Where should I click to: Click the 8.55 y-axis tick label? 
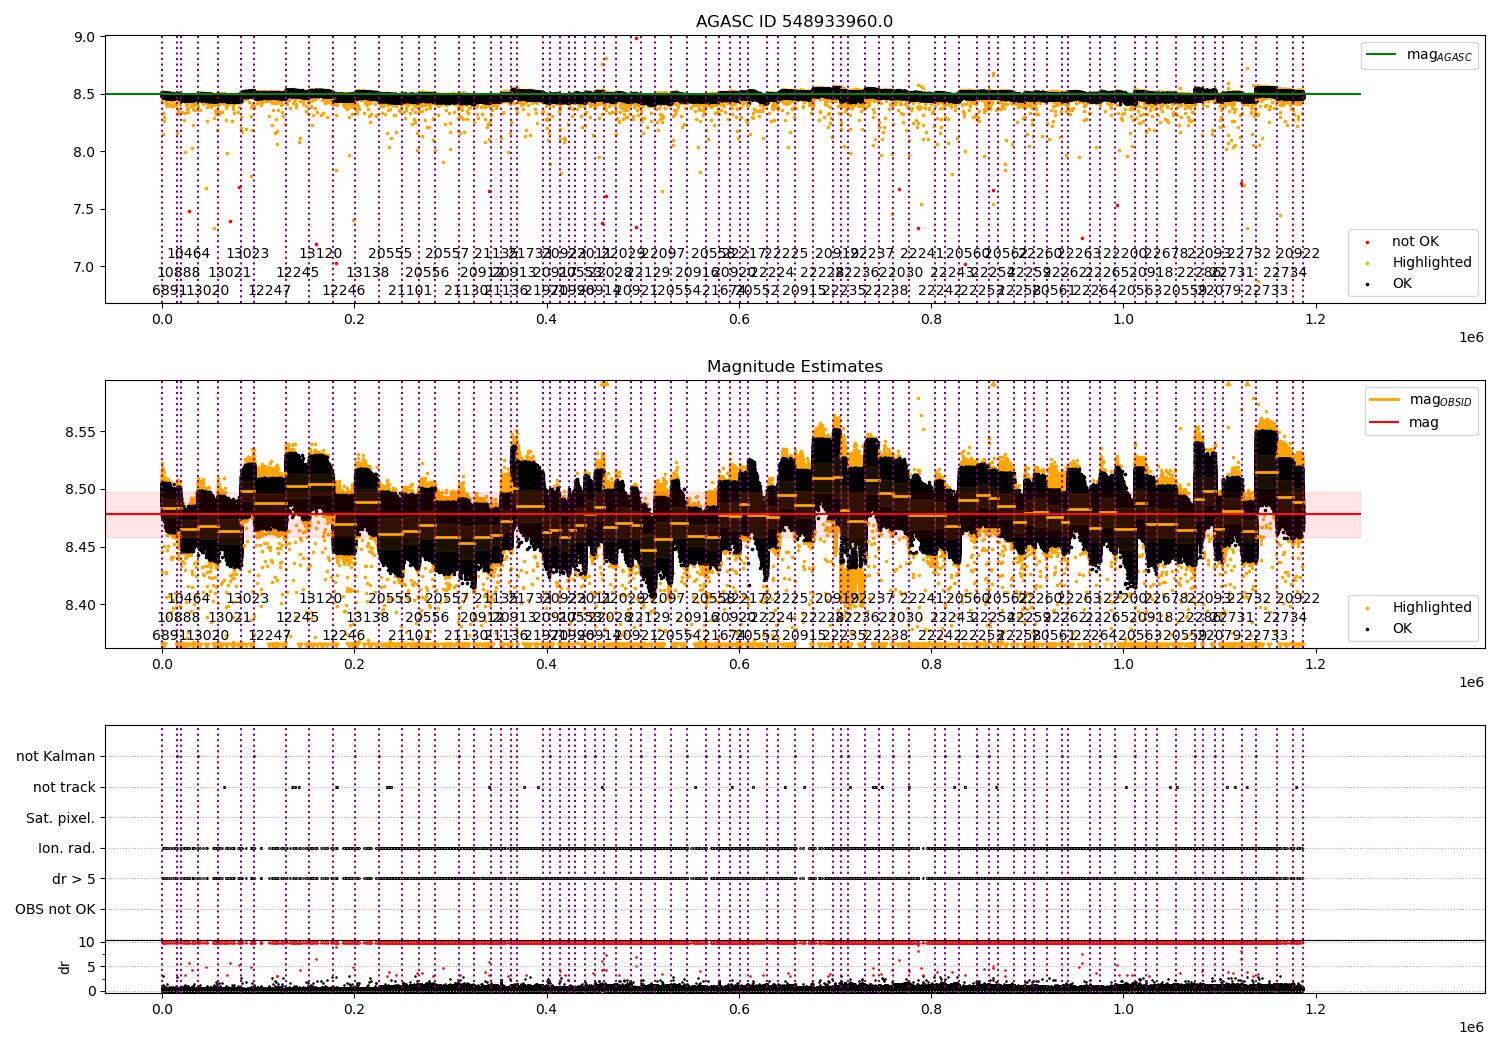[81, 433]
